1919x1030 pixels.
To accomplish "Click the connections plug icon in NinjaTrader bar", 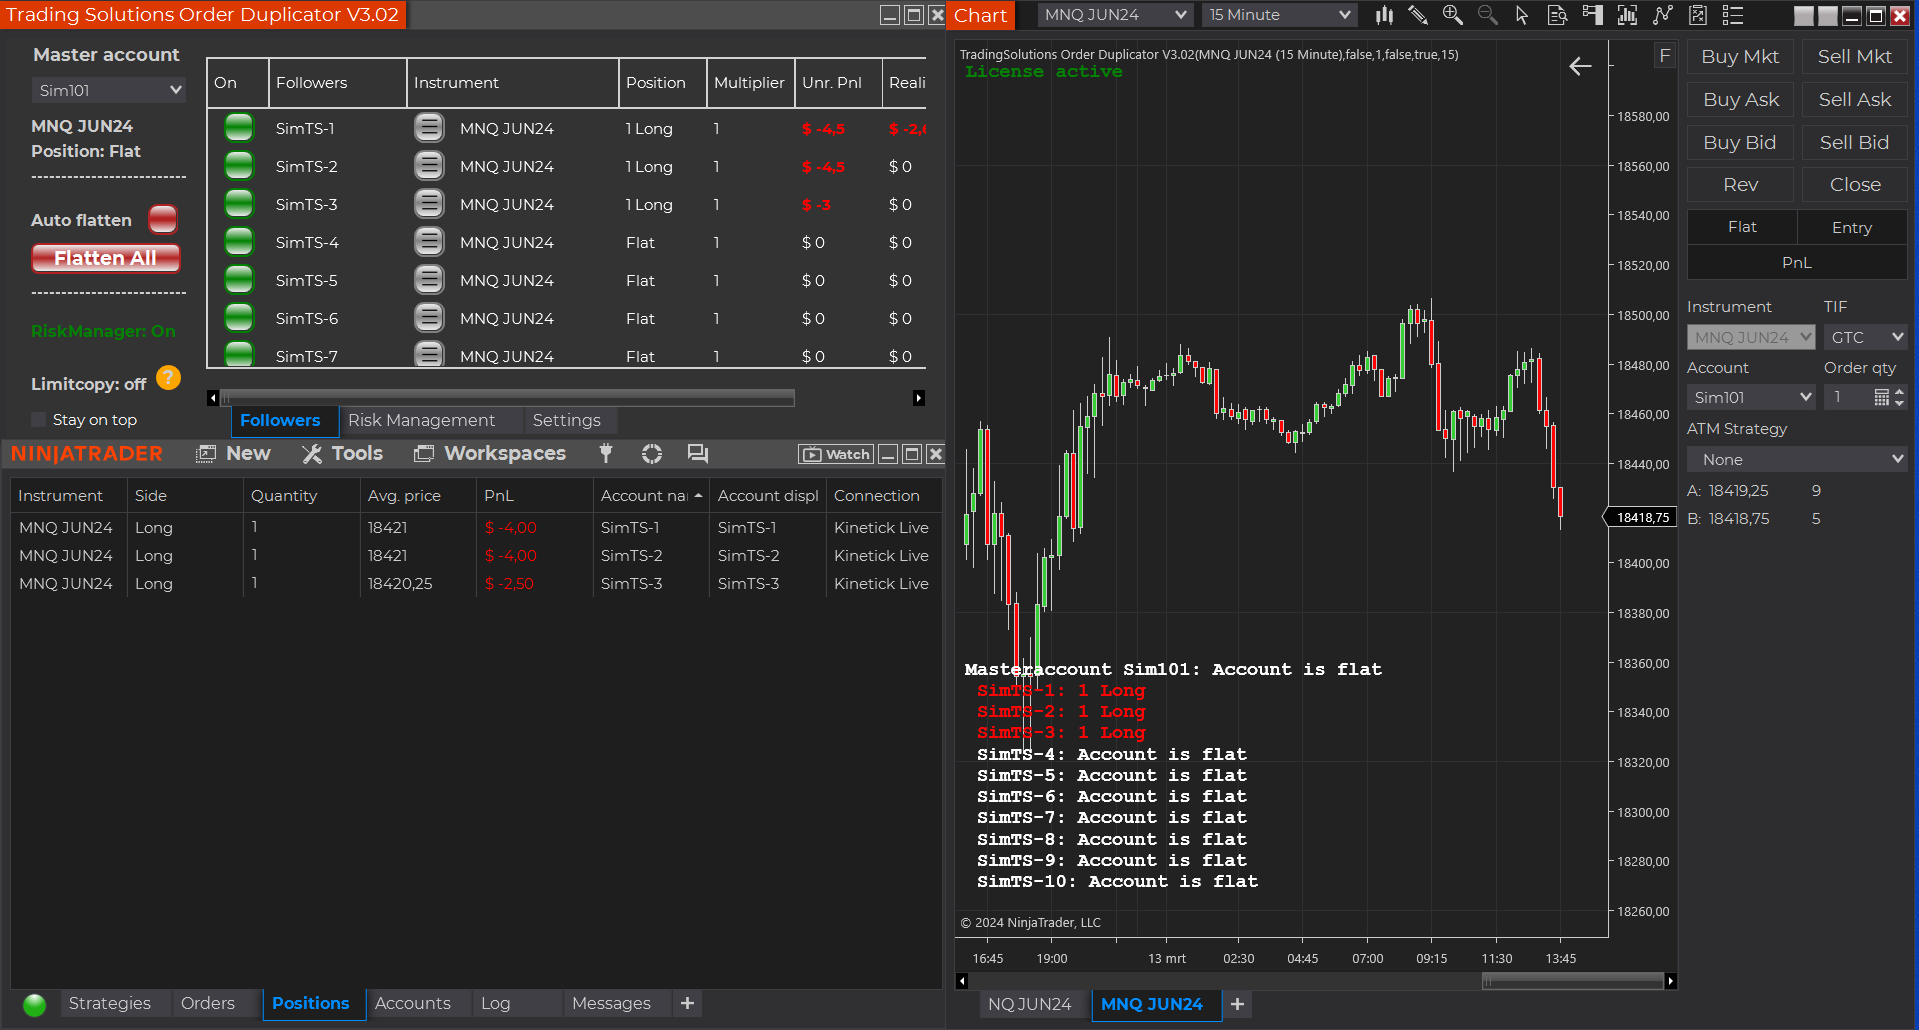I will pyautogui.click(x=606, y=454).
